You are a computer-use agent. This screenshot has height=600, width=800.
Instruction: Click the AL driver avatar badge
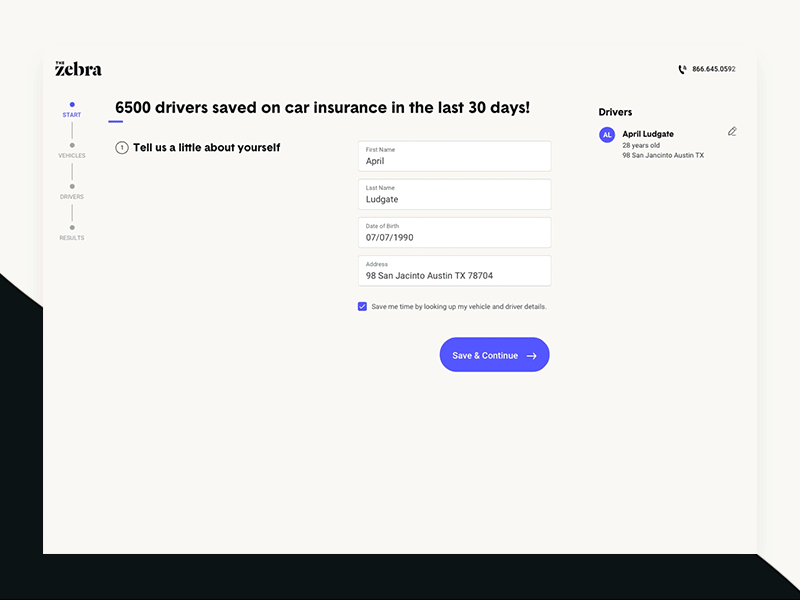point(607,134)
